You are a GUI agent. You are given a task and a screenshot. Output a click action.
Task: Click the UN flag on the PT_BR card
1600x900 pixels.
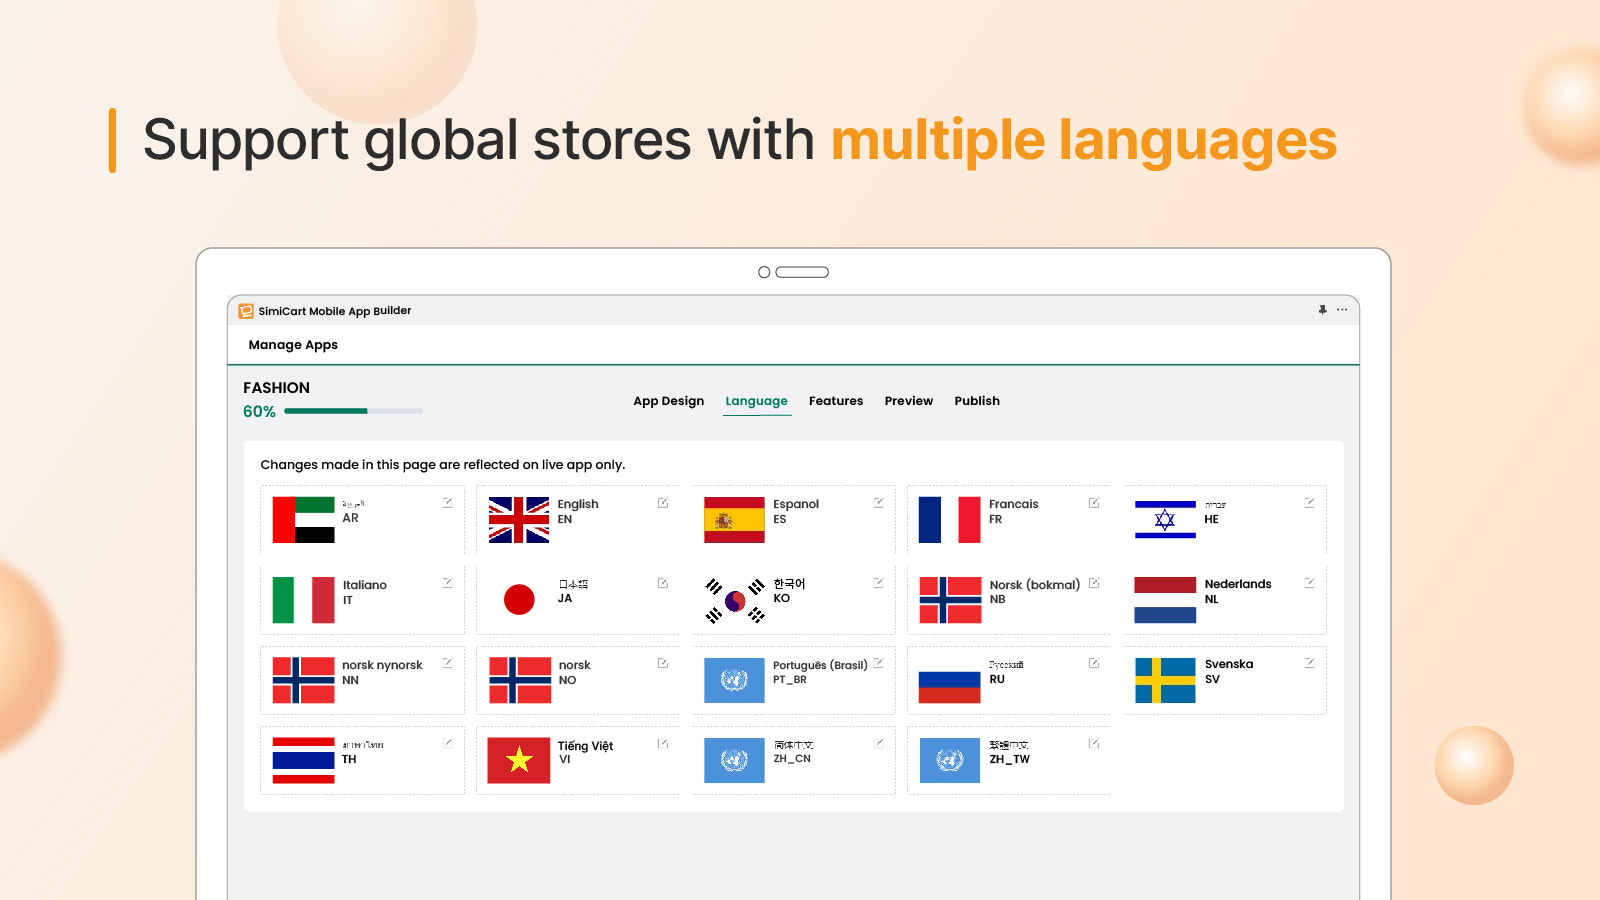click(x=734, y=680)
